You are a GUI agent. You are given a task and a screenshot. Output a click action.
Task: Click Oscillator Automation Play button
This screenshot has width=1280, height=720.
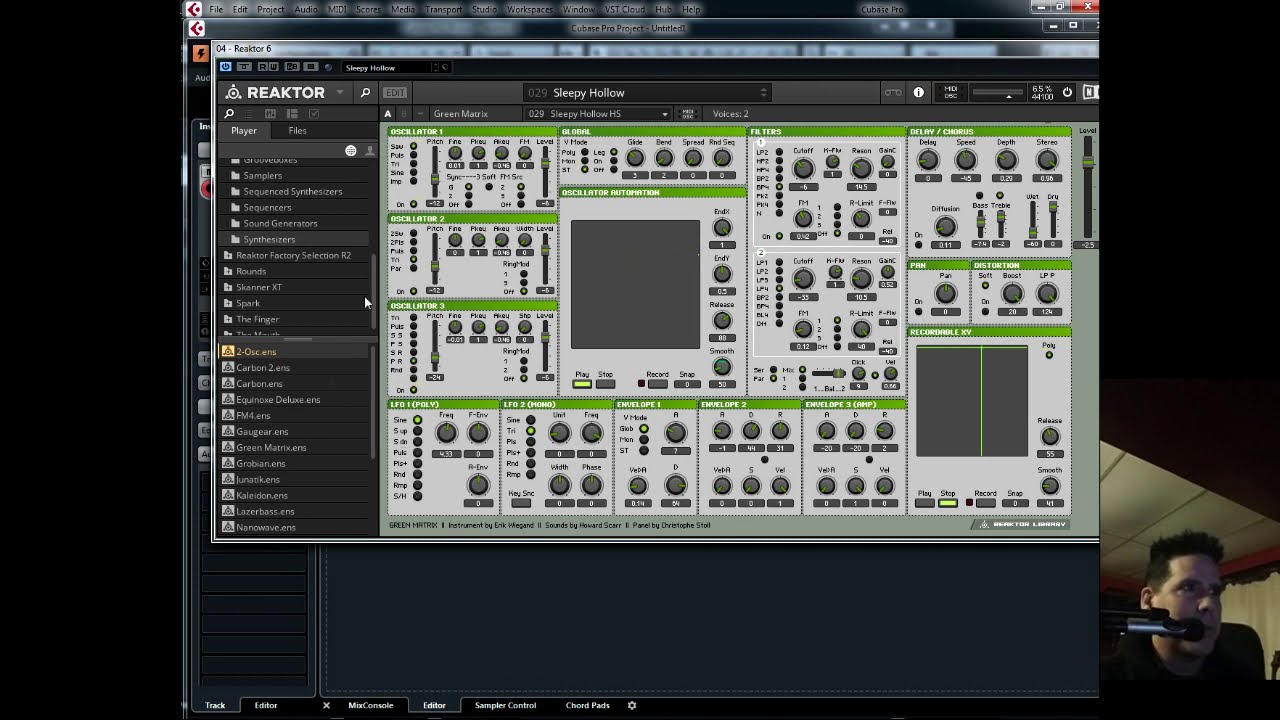pyautogui.click(x=582, y=384)
